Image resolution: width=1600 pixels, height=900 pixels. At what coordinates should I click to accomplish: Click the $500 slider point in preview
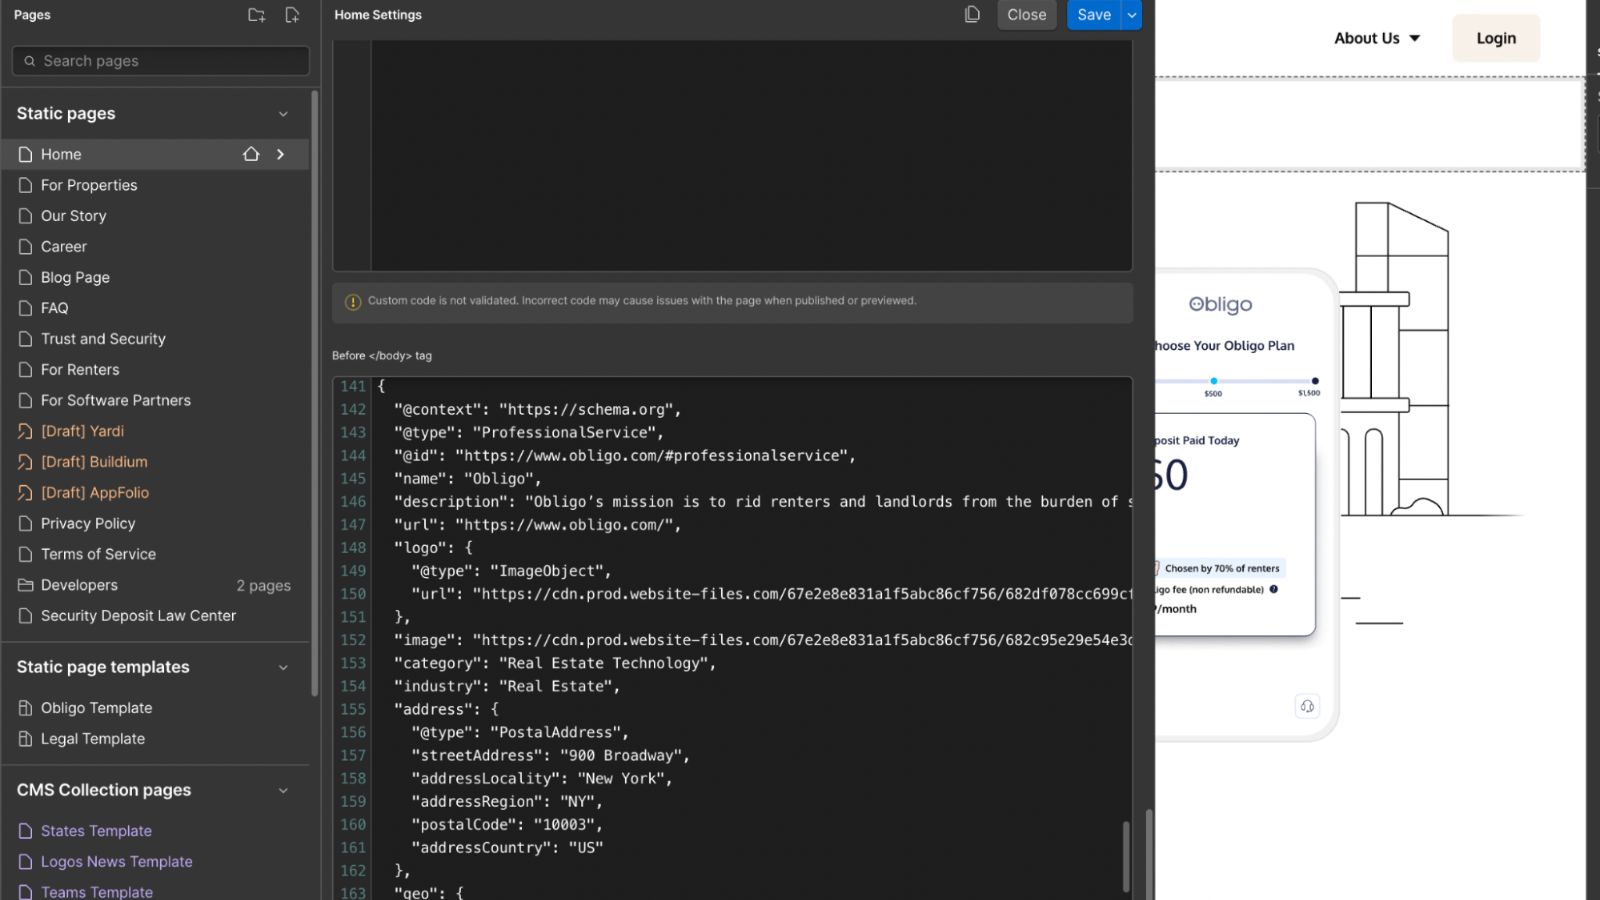pyautogui.click(x=1213, y=381)
